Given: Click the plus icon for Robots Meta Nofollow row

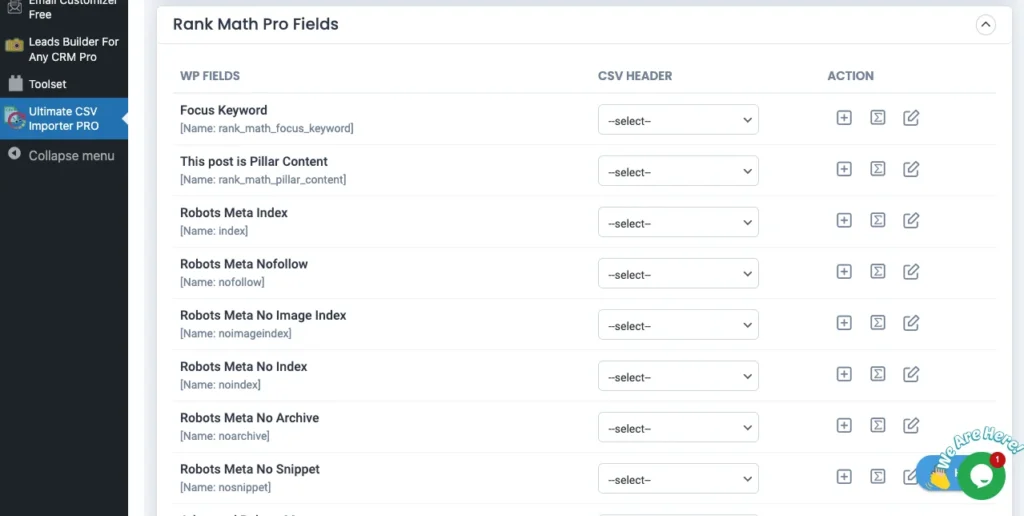Looking at the screenshot, I should click(x=844, y=271).
